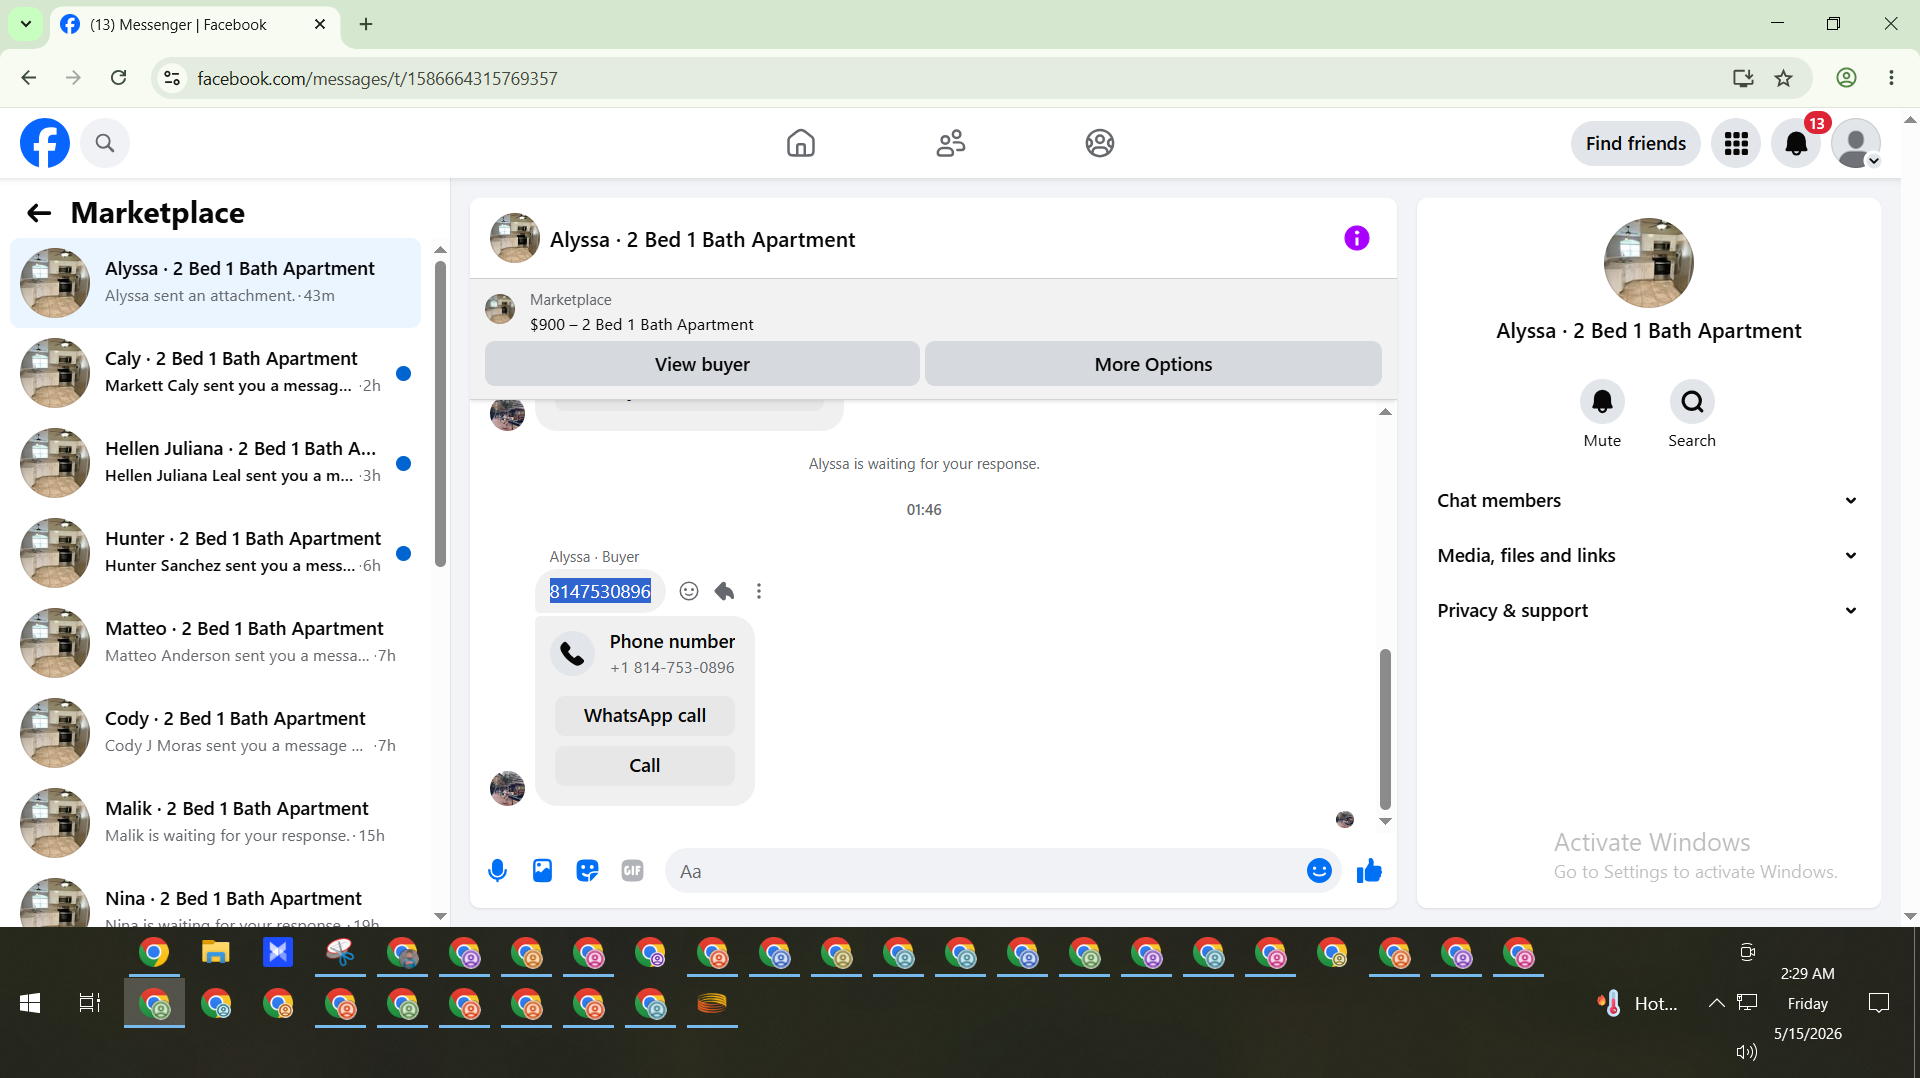Open File Explorer from the taskbar

tap(216, 952)
